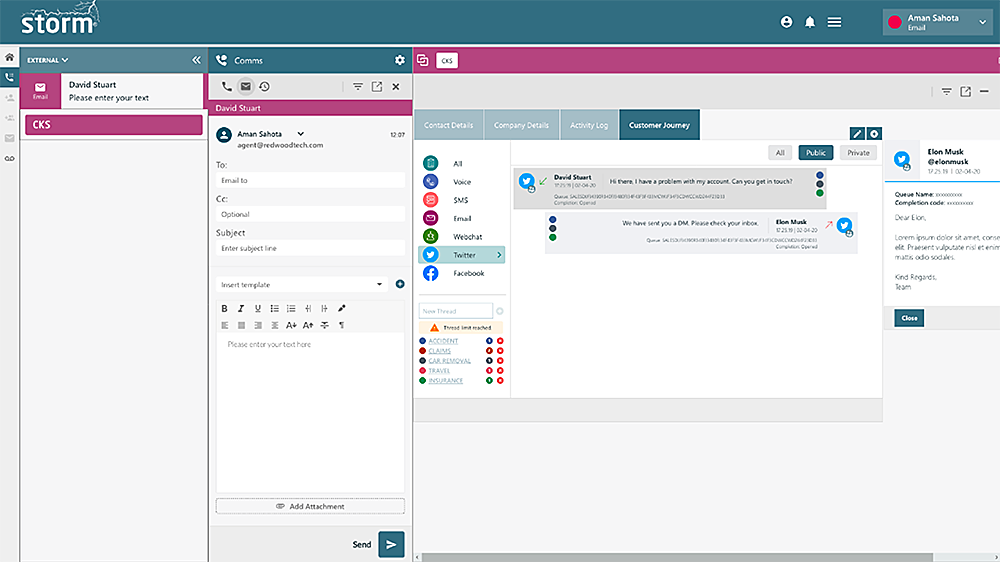The height and width of the screenshot is (562, 1000).
Task: Open the hamburger menu in the top bar
Action: click(x=834, y=22)
